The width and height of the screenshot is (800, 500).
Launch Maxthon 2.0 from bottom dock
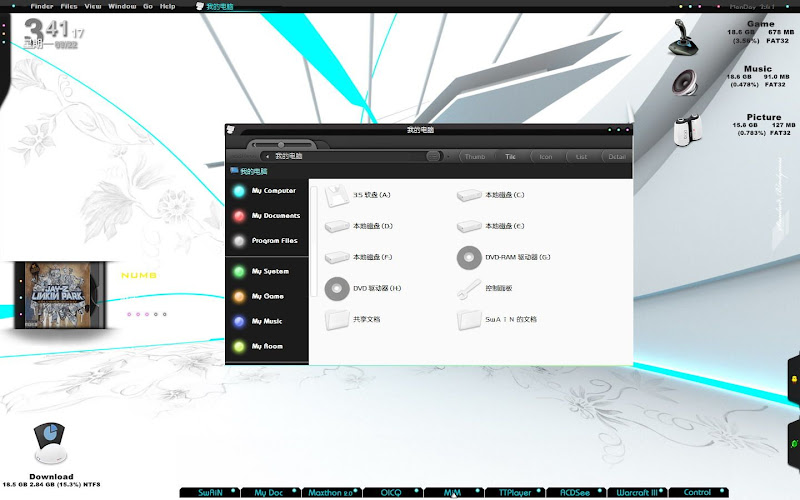tap(330, 493)
